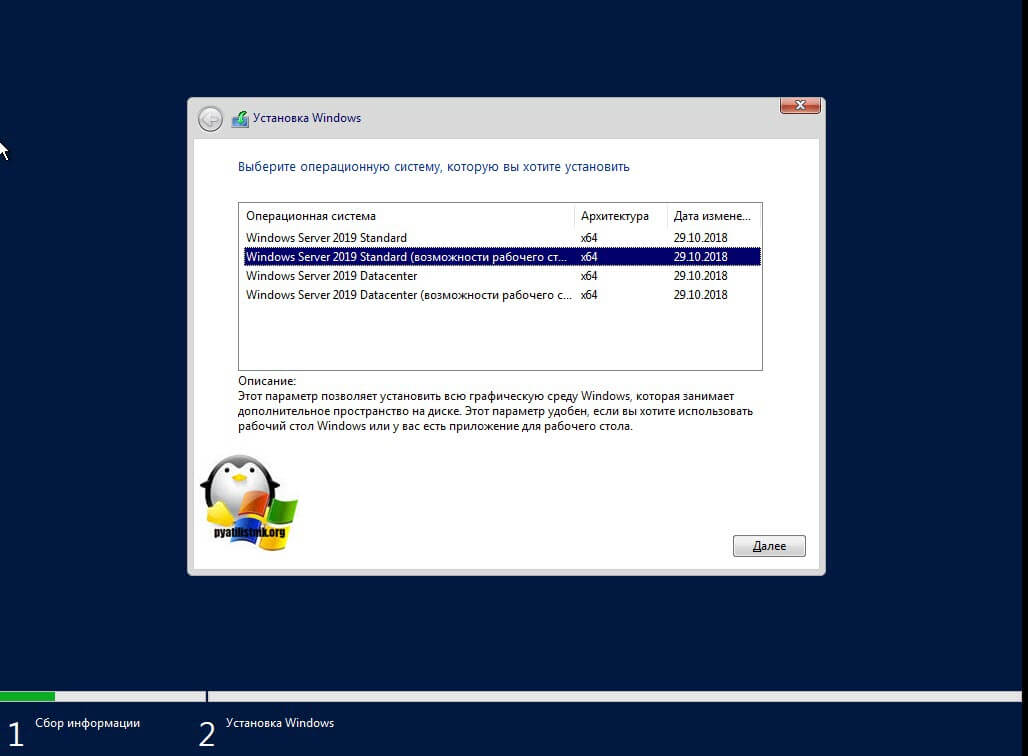Click date 29.10.2018 in first Standard row
Image resolution: width=1028 pixels, height=756 pixels.
coord(700,237)
